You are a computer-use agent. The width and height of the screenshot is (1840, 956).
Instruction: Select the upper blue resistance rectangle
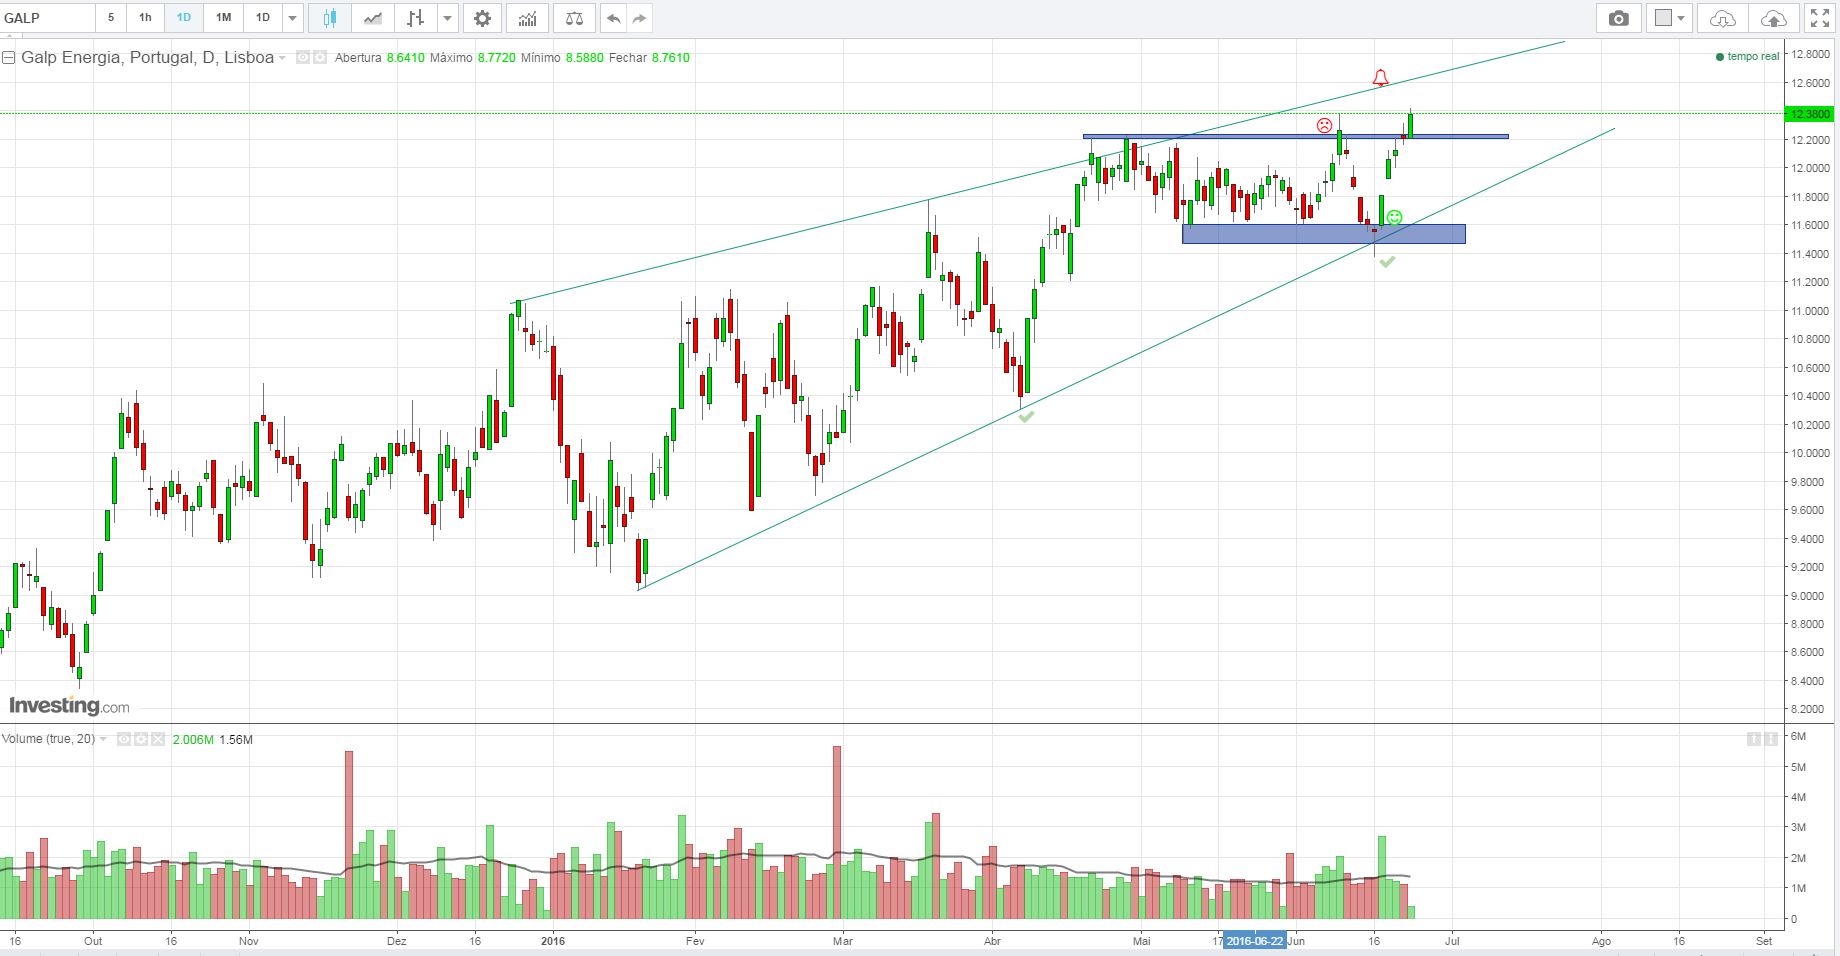tap(1295, 137)
